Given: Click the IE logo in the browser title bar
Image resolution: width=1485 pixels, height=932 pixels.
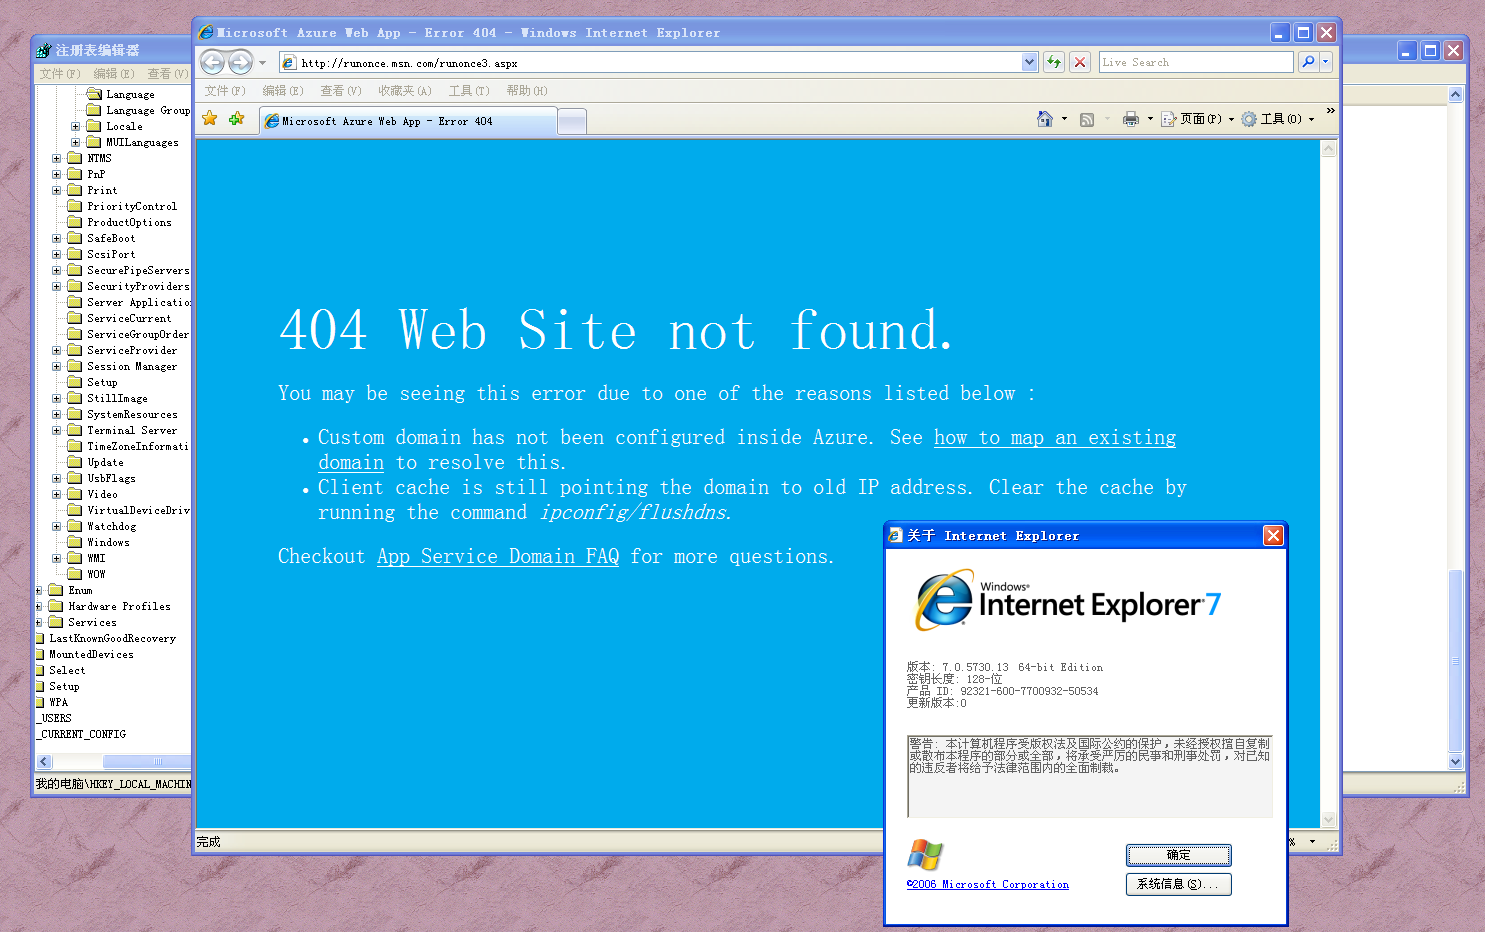Looking at the screenshot, I should [x=206, y=32].
